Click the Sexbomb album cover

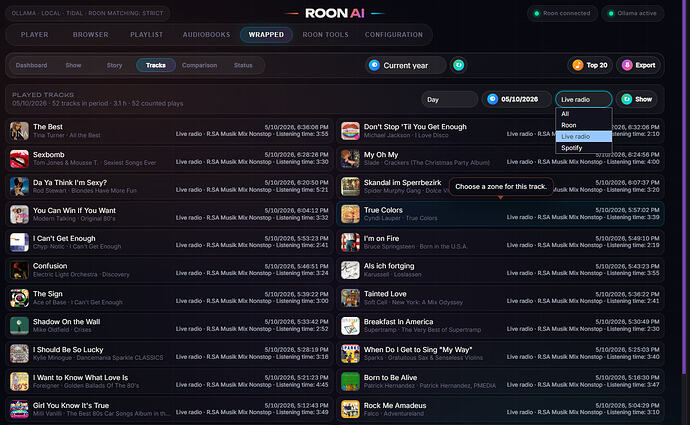[x=19, y=159]
